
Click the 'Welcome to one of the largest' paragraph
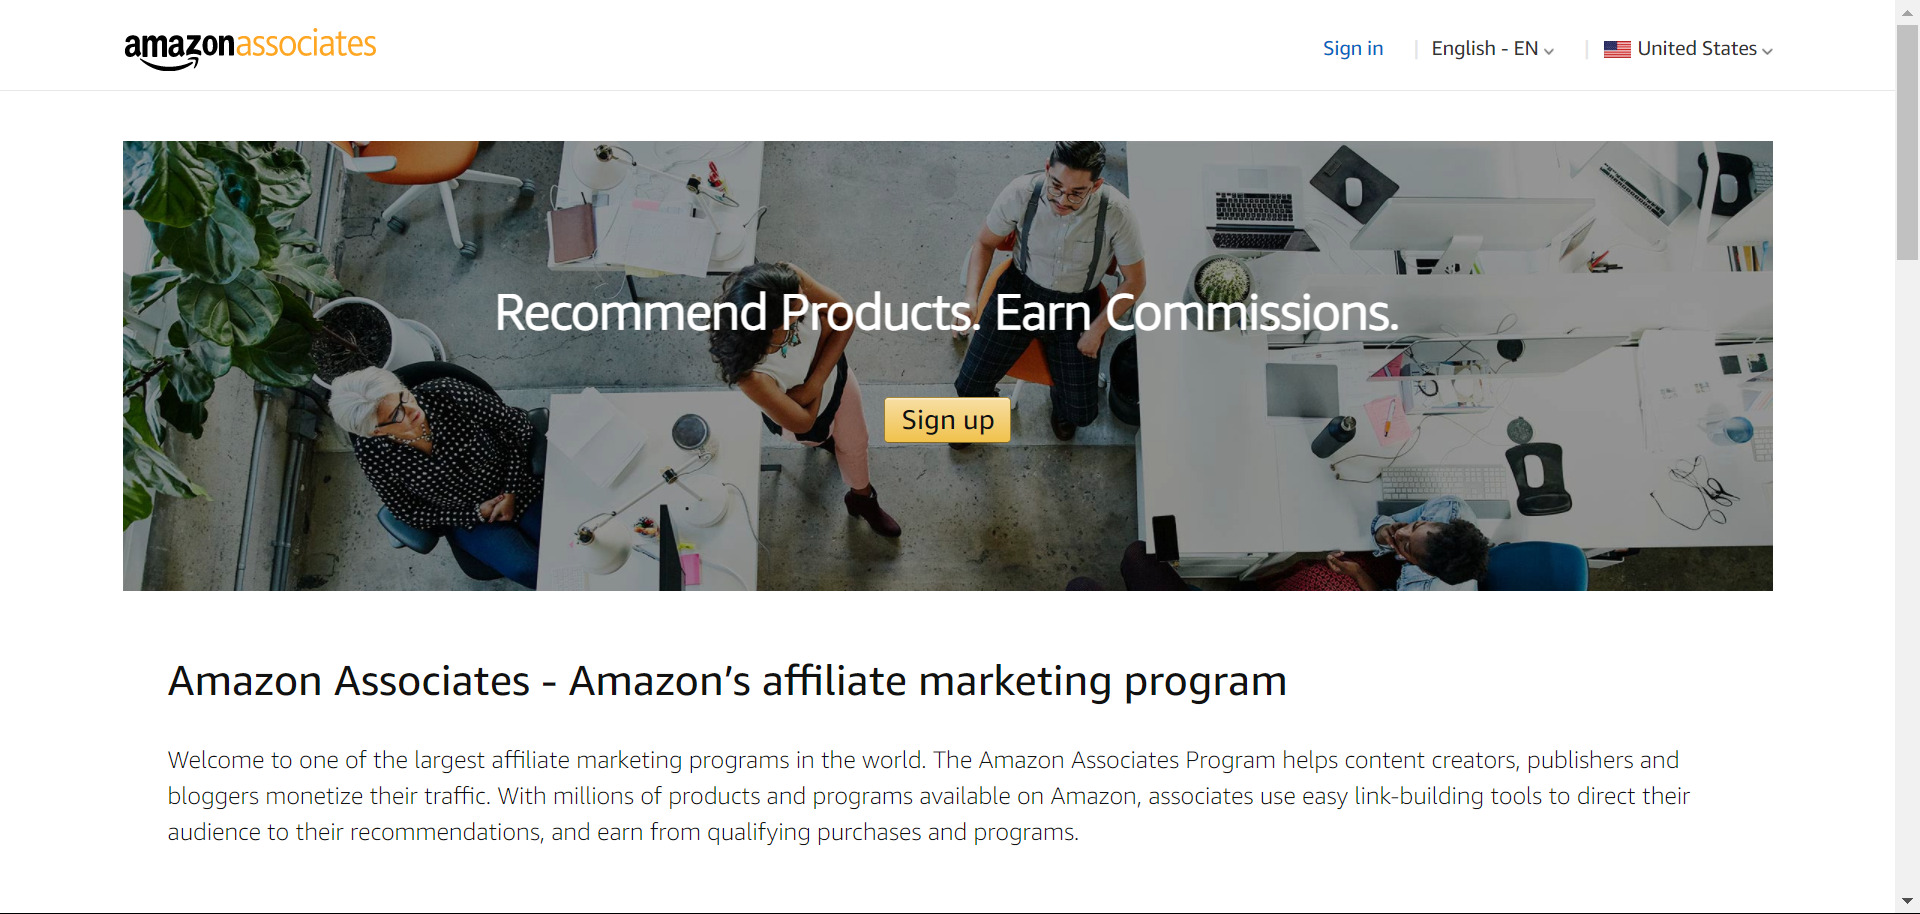(928, 796)
